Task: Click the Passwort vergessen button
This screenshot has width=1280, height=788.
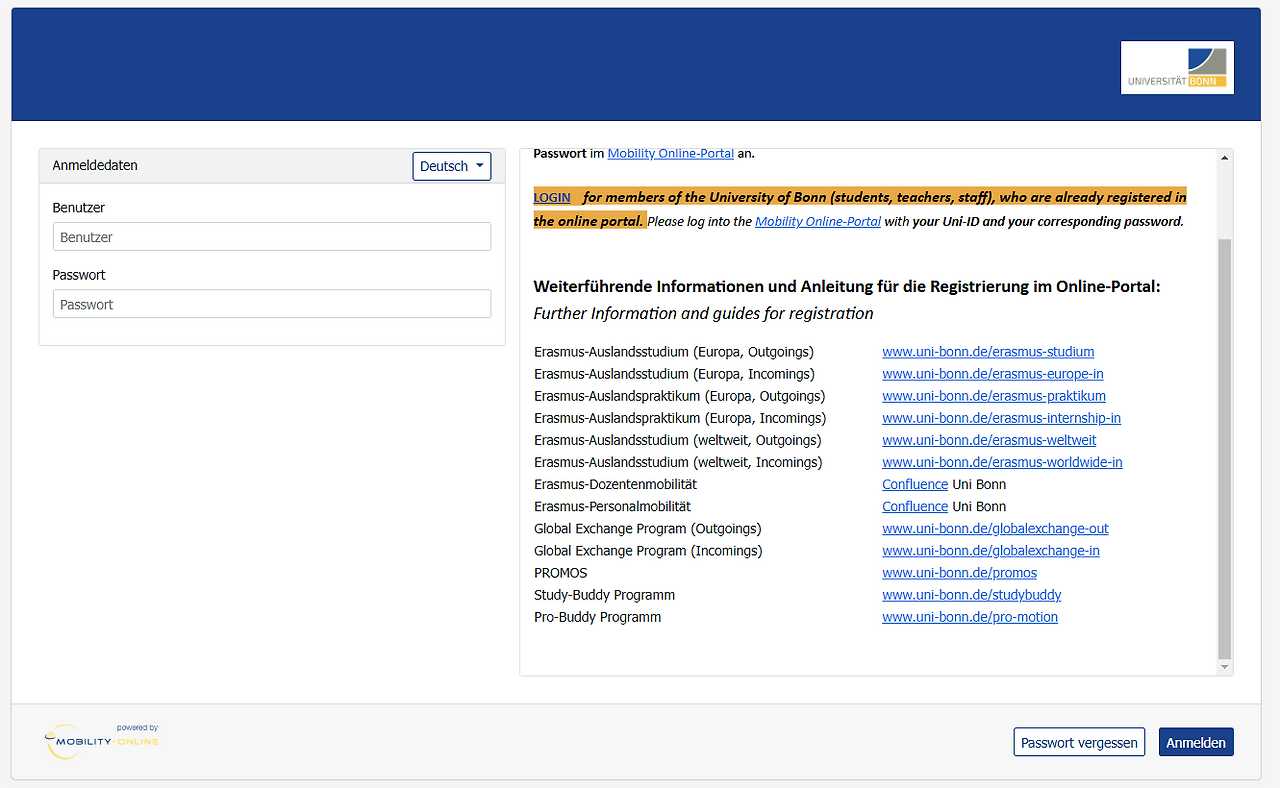Action: (1079, 742)
